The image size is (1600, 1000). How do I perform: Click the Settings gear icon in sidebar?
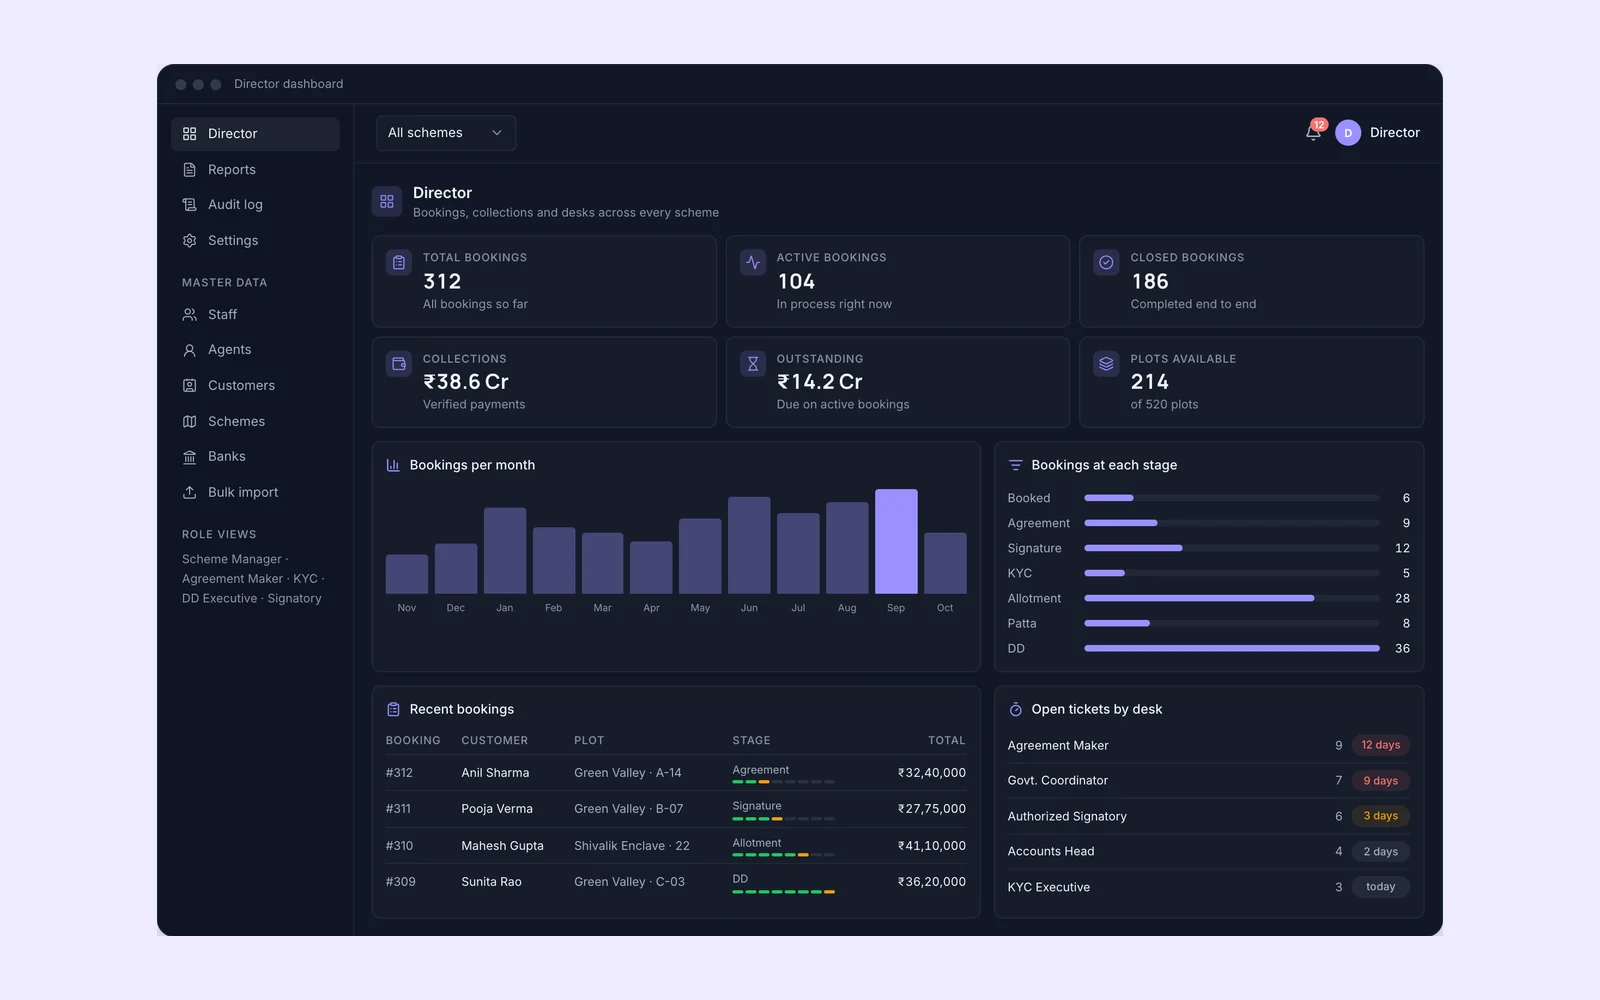point(189,241)
